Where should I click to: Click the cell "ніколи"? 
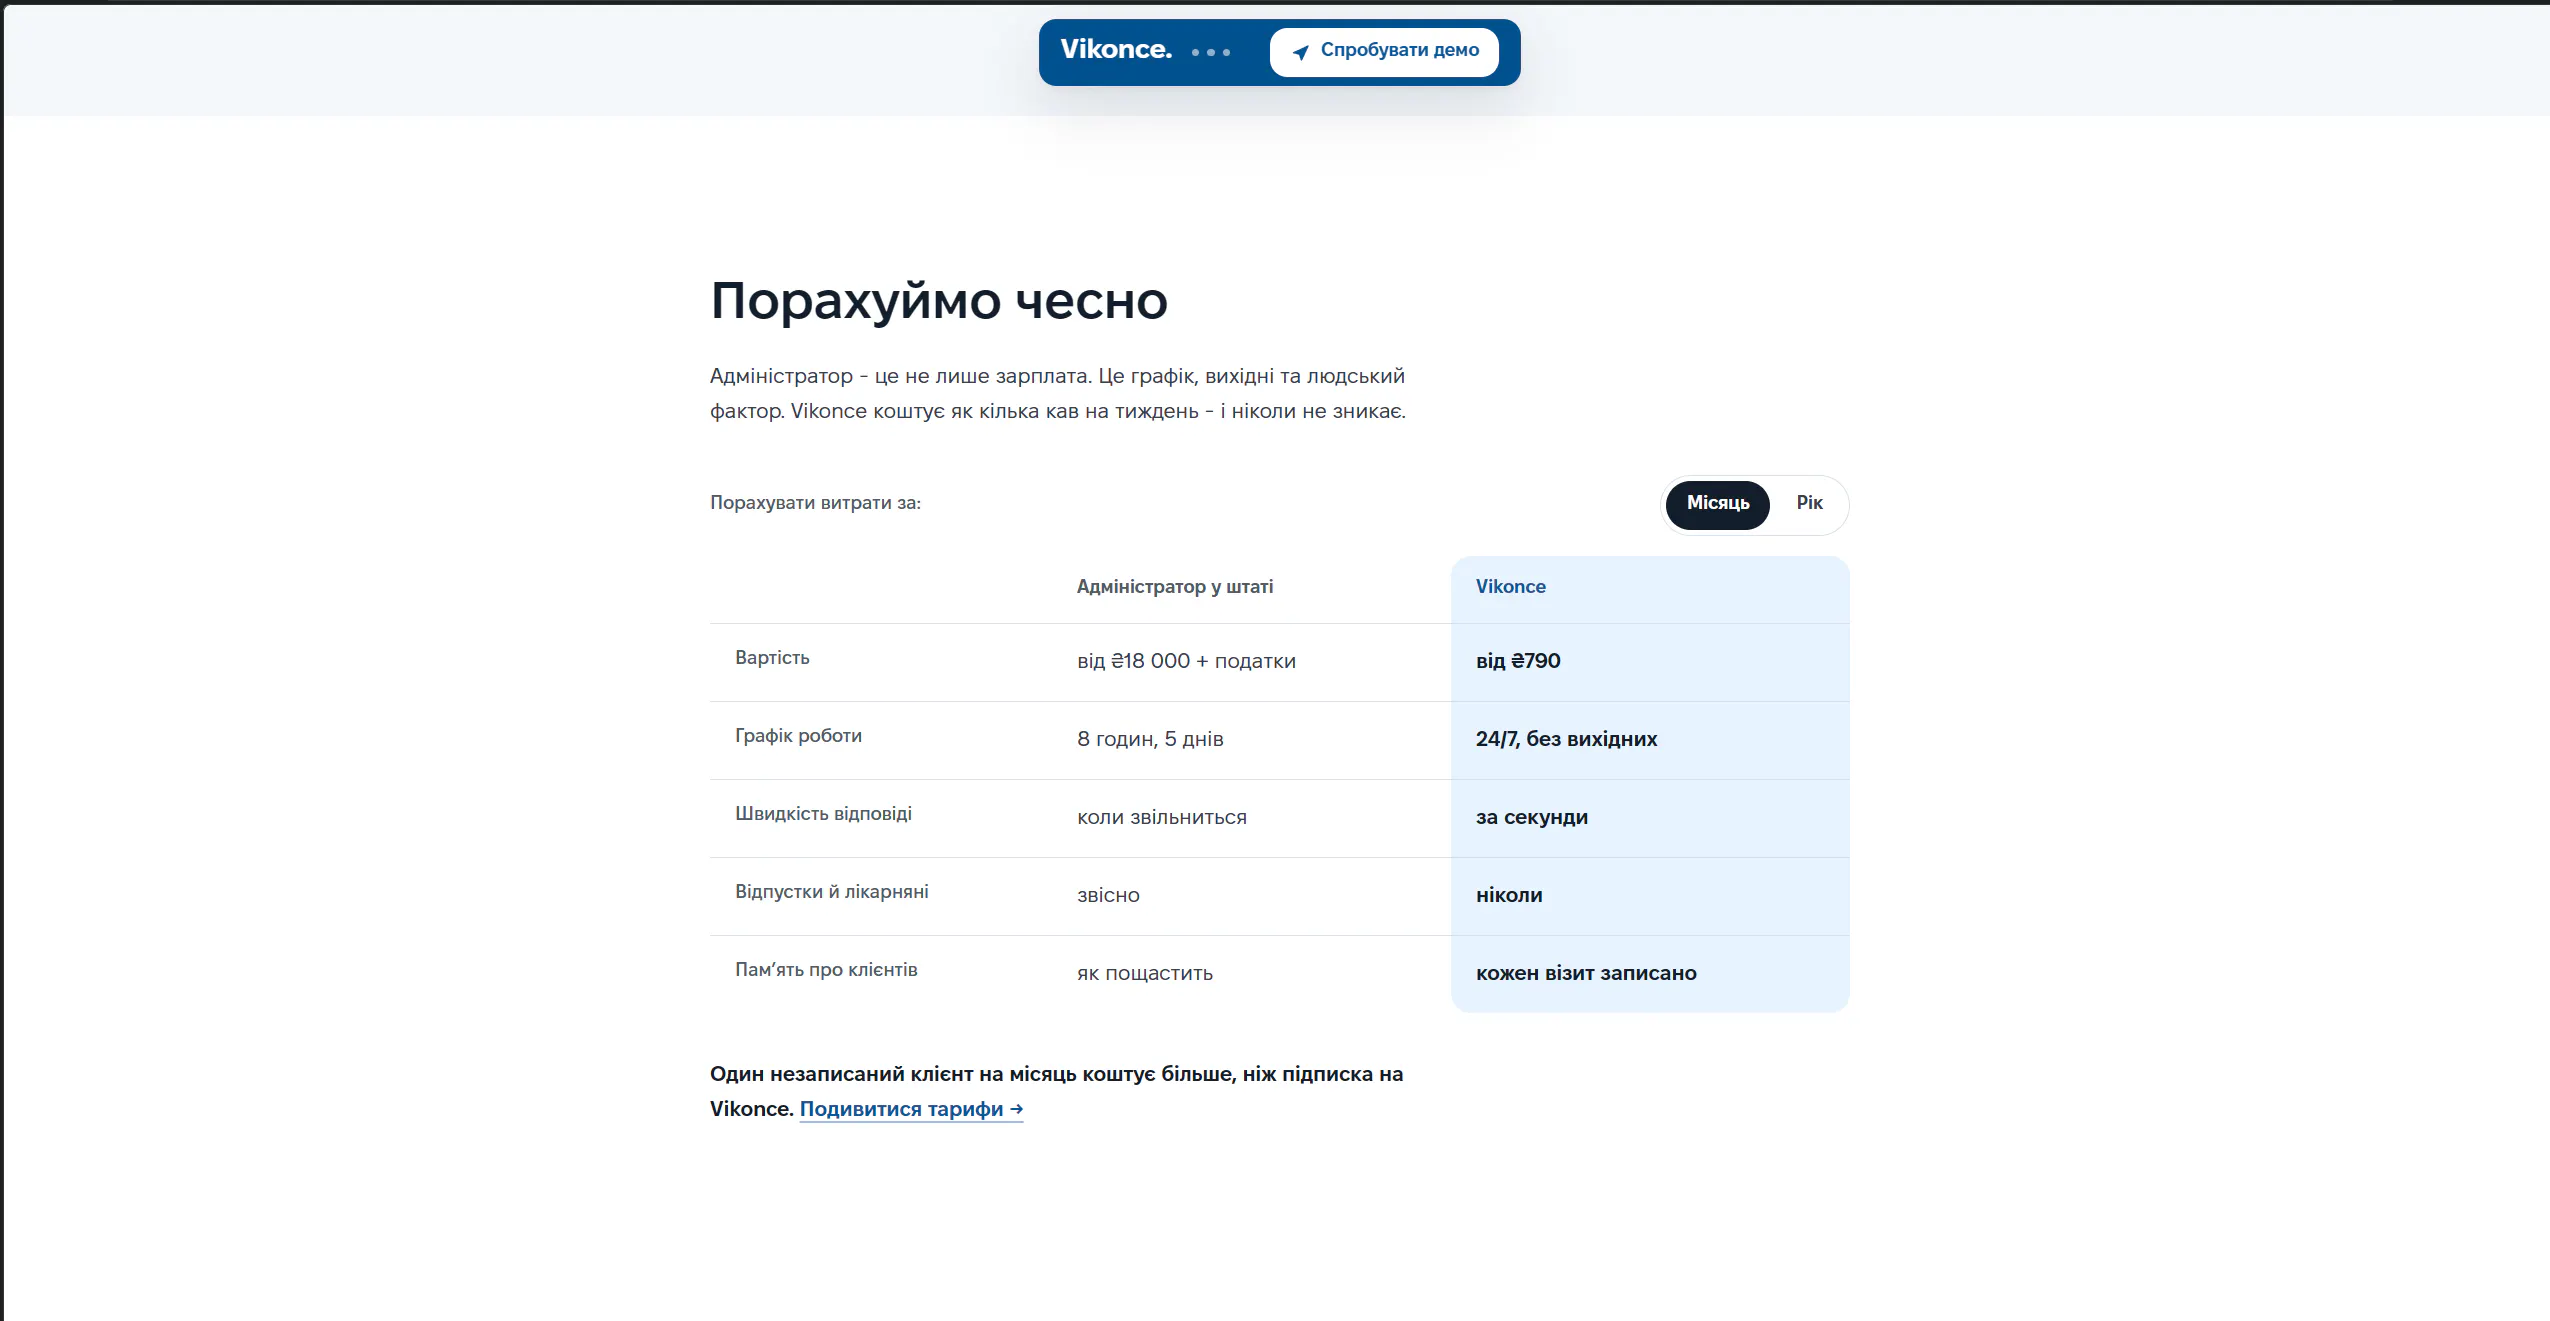1509,895
